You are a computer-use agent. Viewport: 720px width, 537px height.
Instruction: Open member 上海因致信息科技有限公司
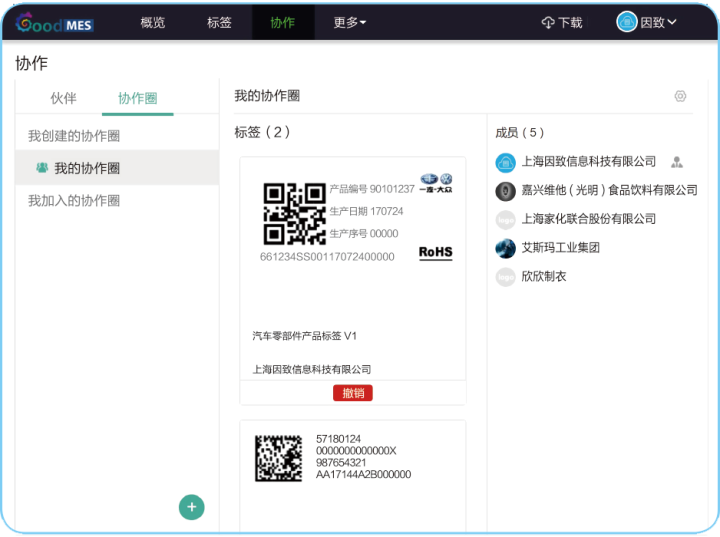pos(589,162)
